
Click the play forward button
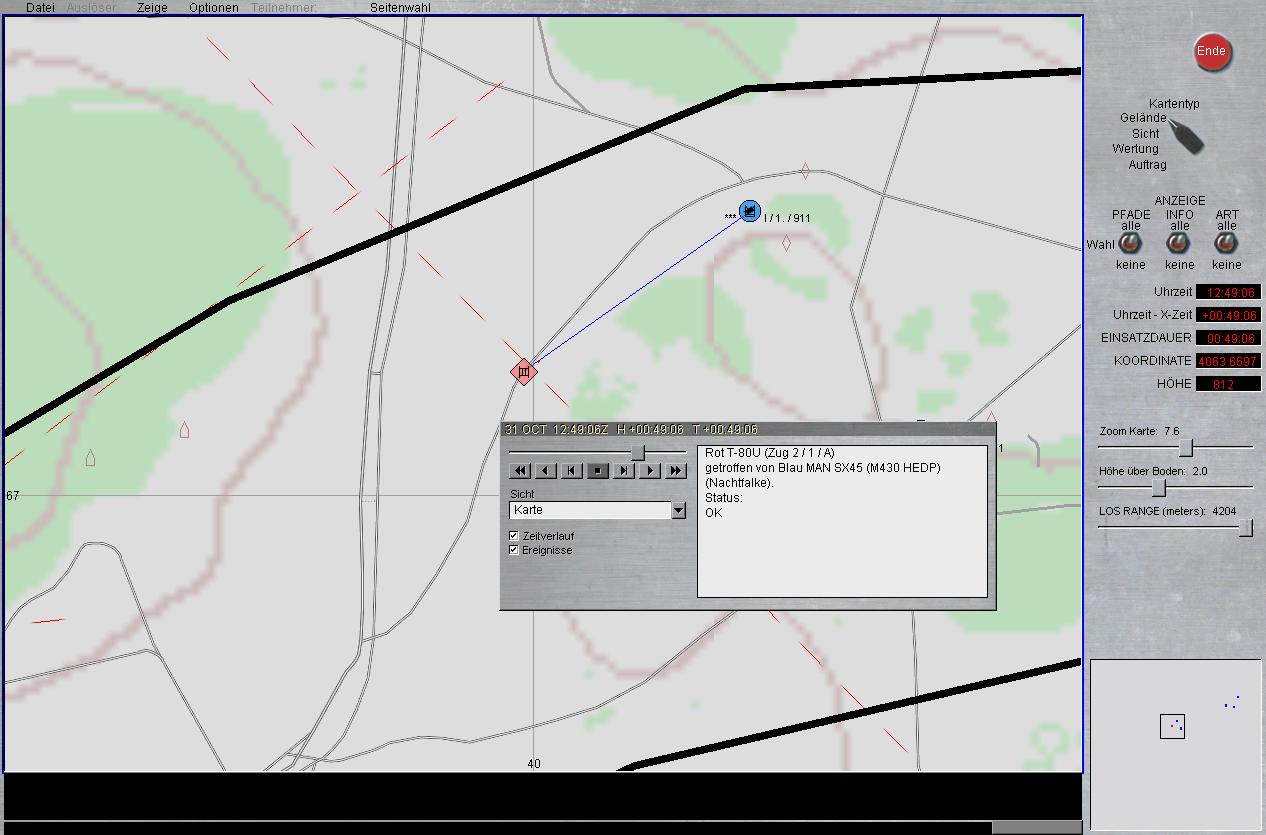pos(650,470)
